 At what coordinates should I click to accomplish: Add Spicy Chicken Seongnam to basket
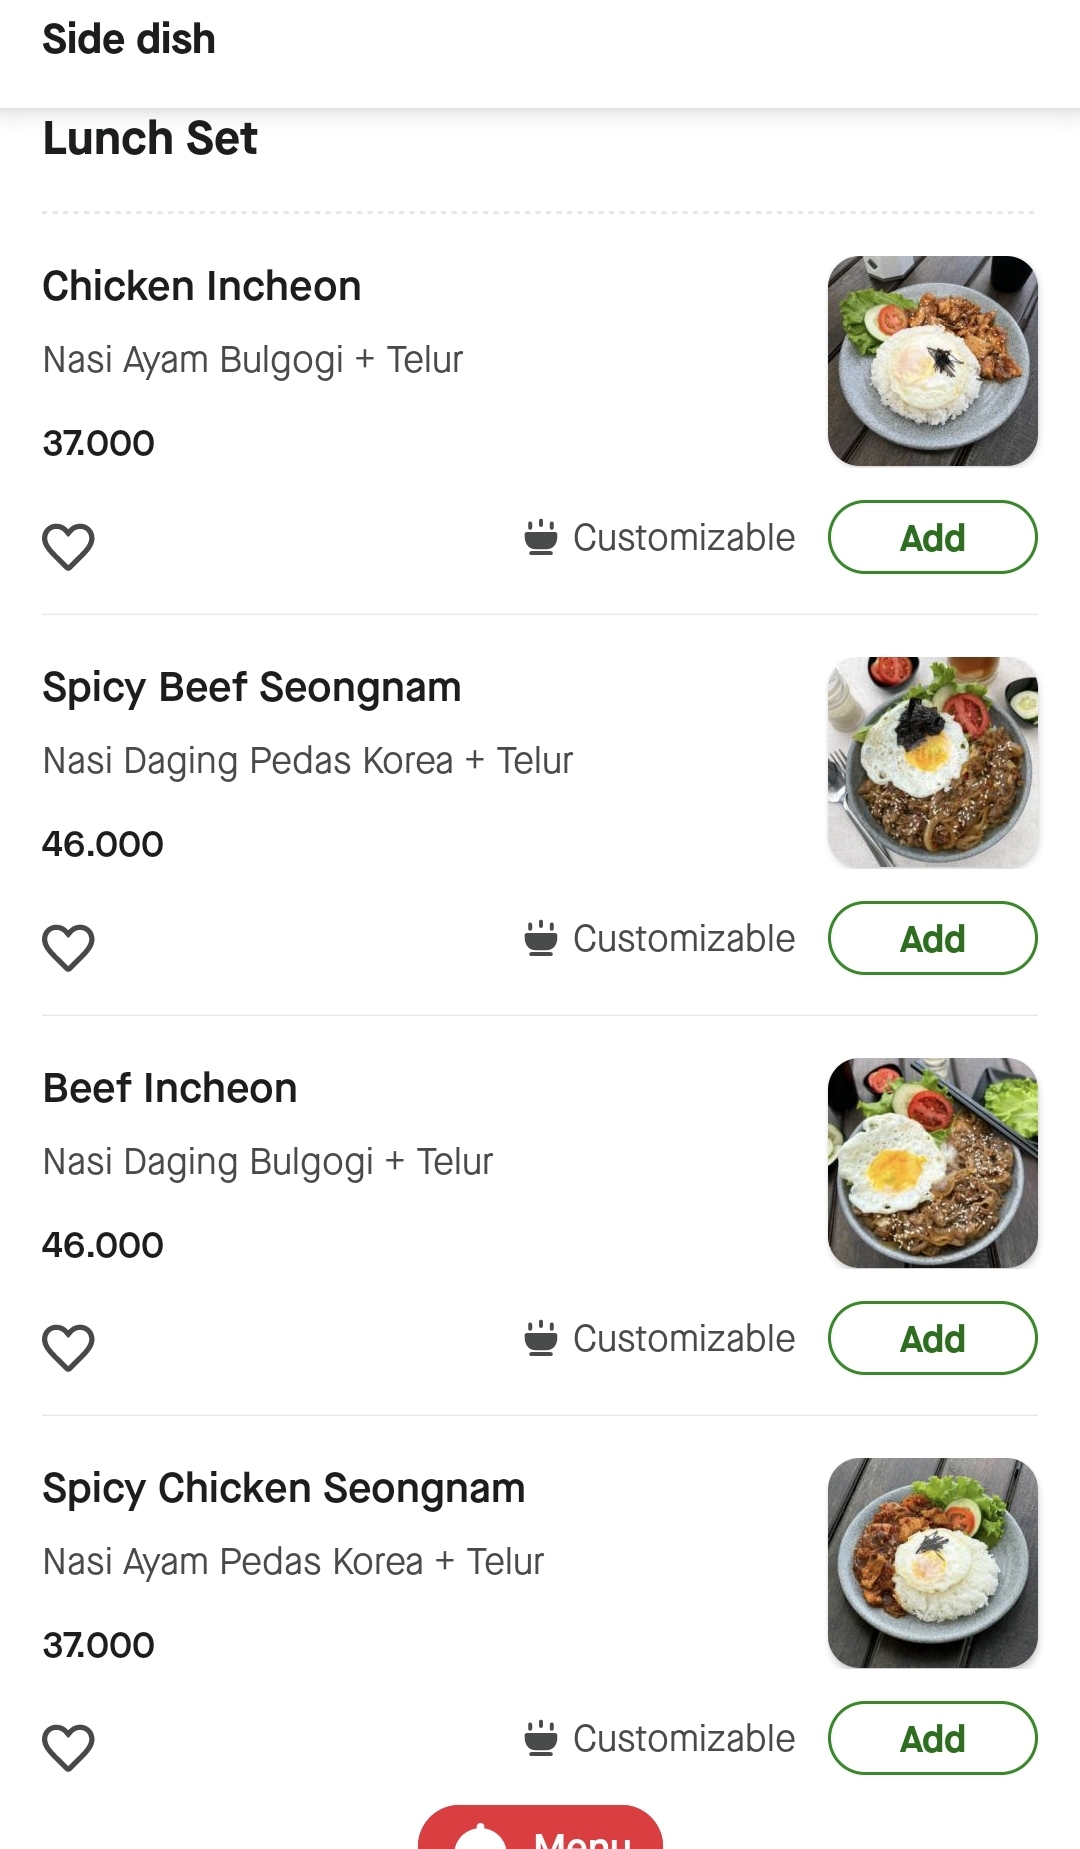932,1739
